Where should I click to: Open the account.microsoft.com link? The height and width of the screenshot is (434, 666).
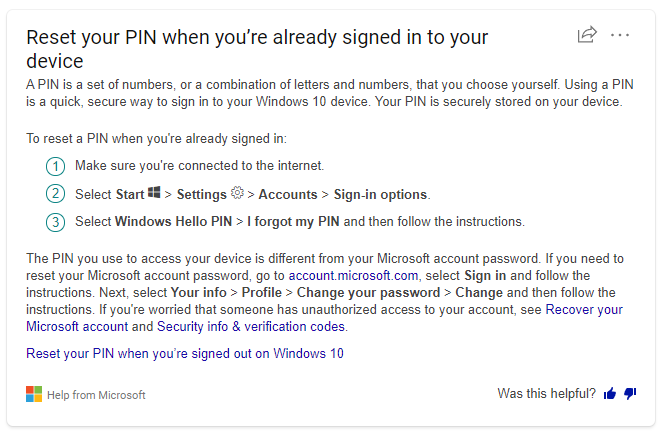tap(353, 276)
